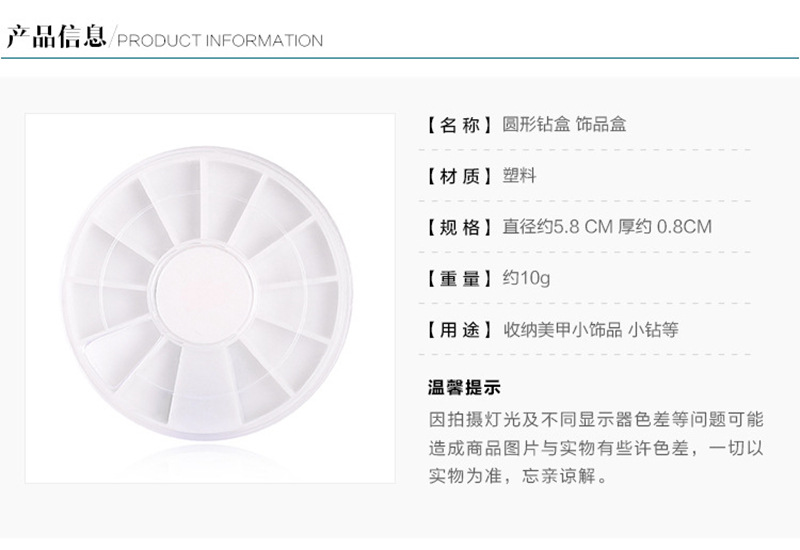Click the 直径约5.8 CM diameter text
The height and width of the screenshot is (550, 800).
coord(557,227)
